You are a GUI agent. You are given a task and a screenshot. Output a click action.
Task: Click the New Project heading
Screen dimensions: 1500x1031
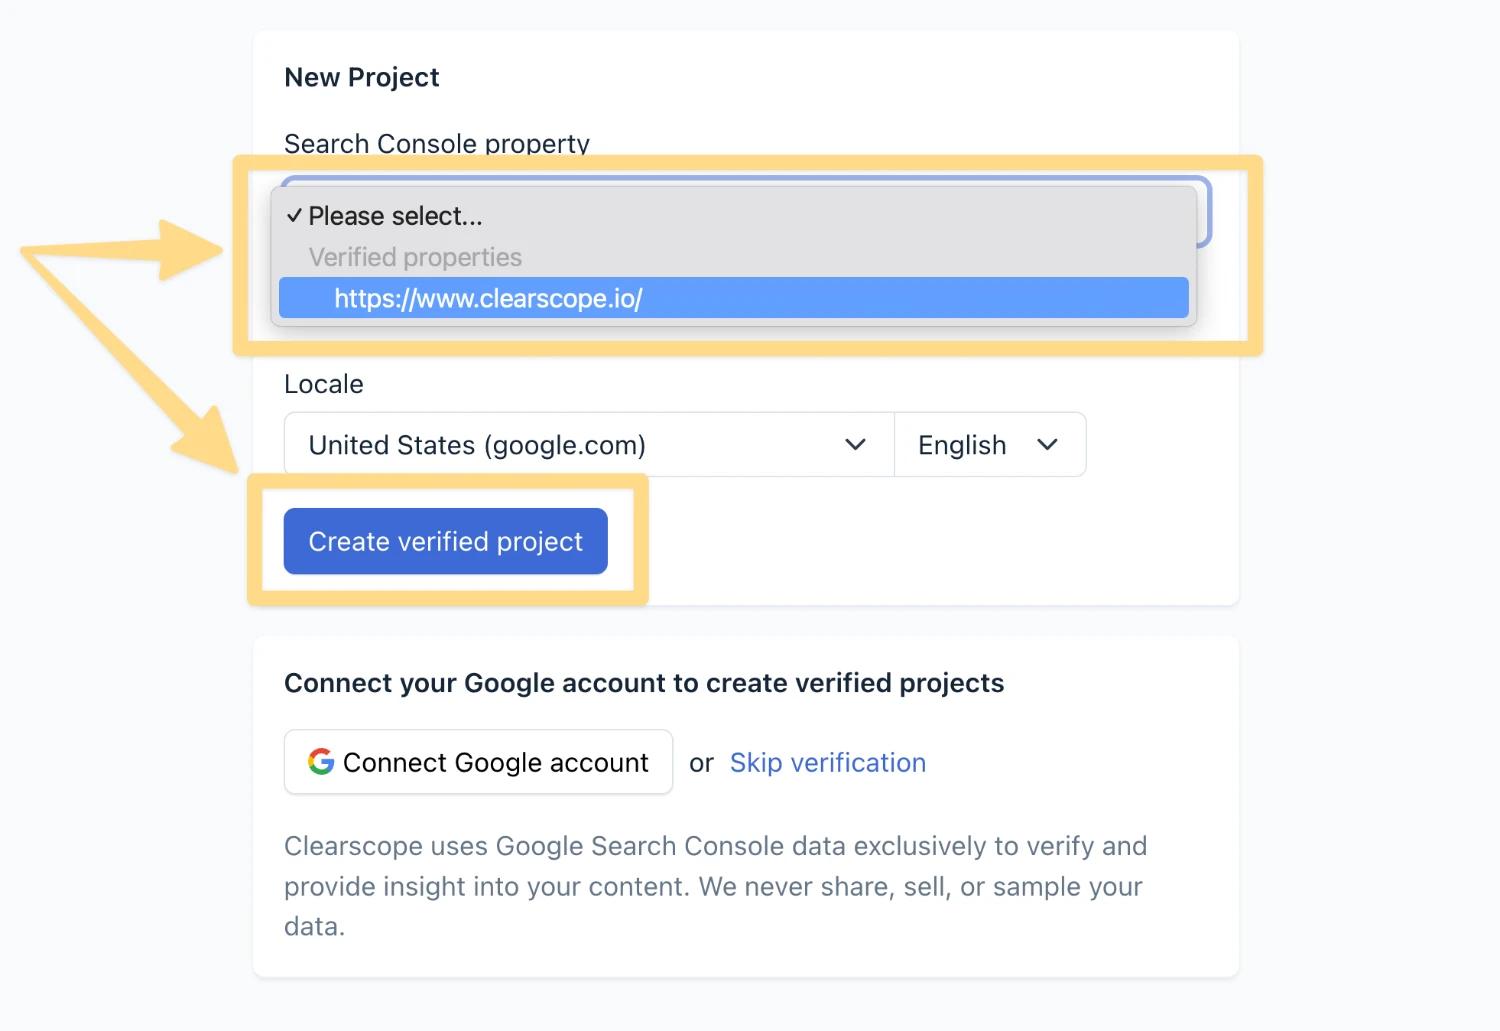pos(362,77)
